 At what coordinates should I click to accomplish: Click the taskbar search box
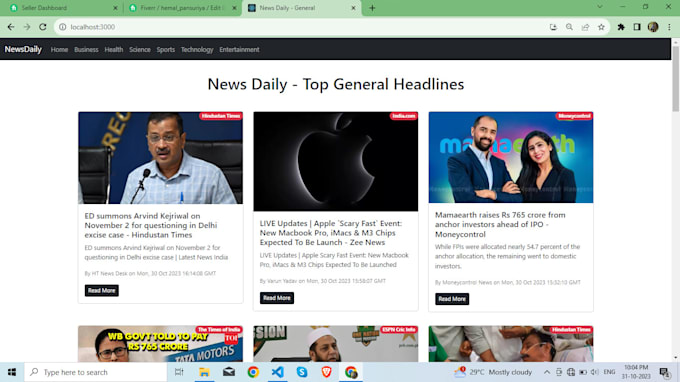click(95, 372)
